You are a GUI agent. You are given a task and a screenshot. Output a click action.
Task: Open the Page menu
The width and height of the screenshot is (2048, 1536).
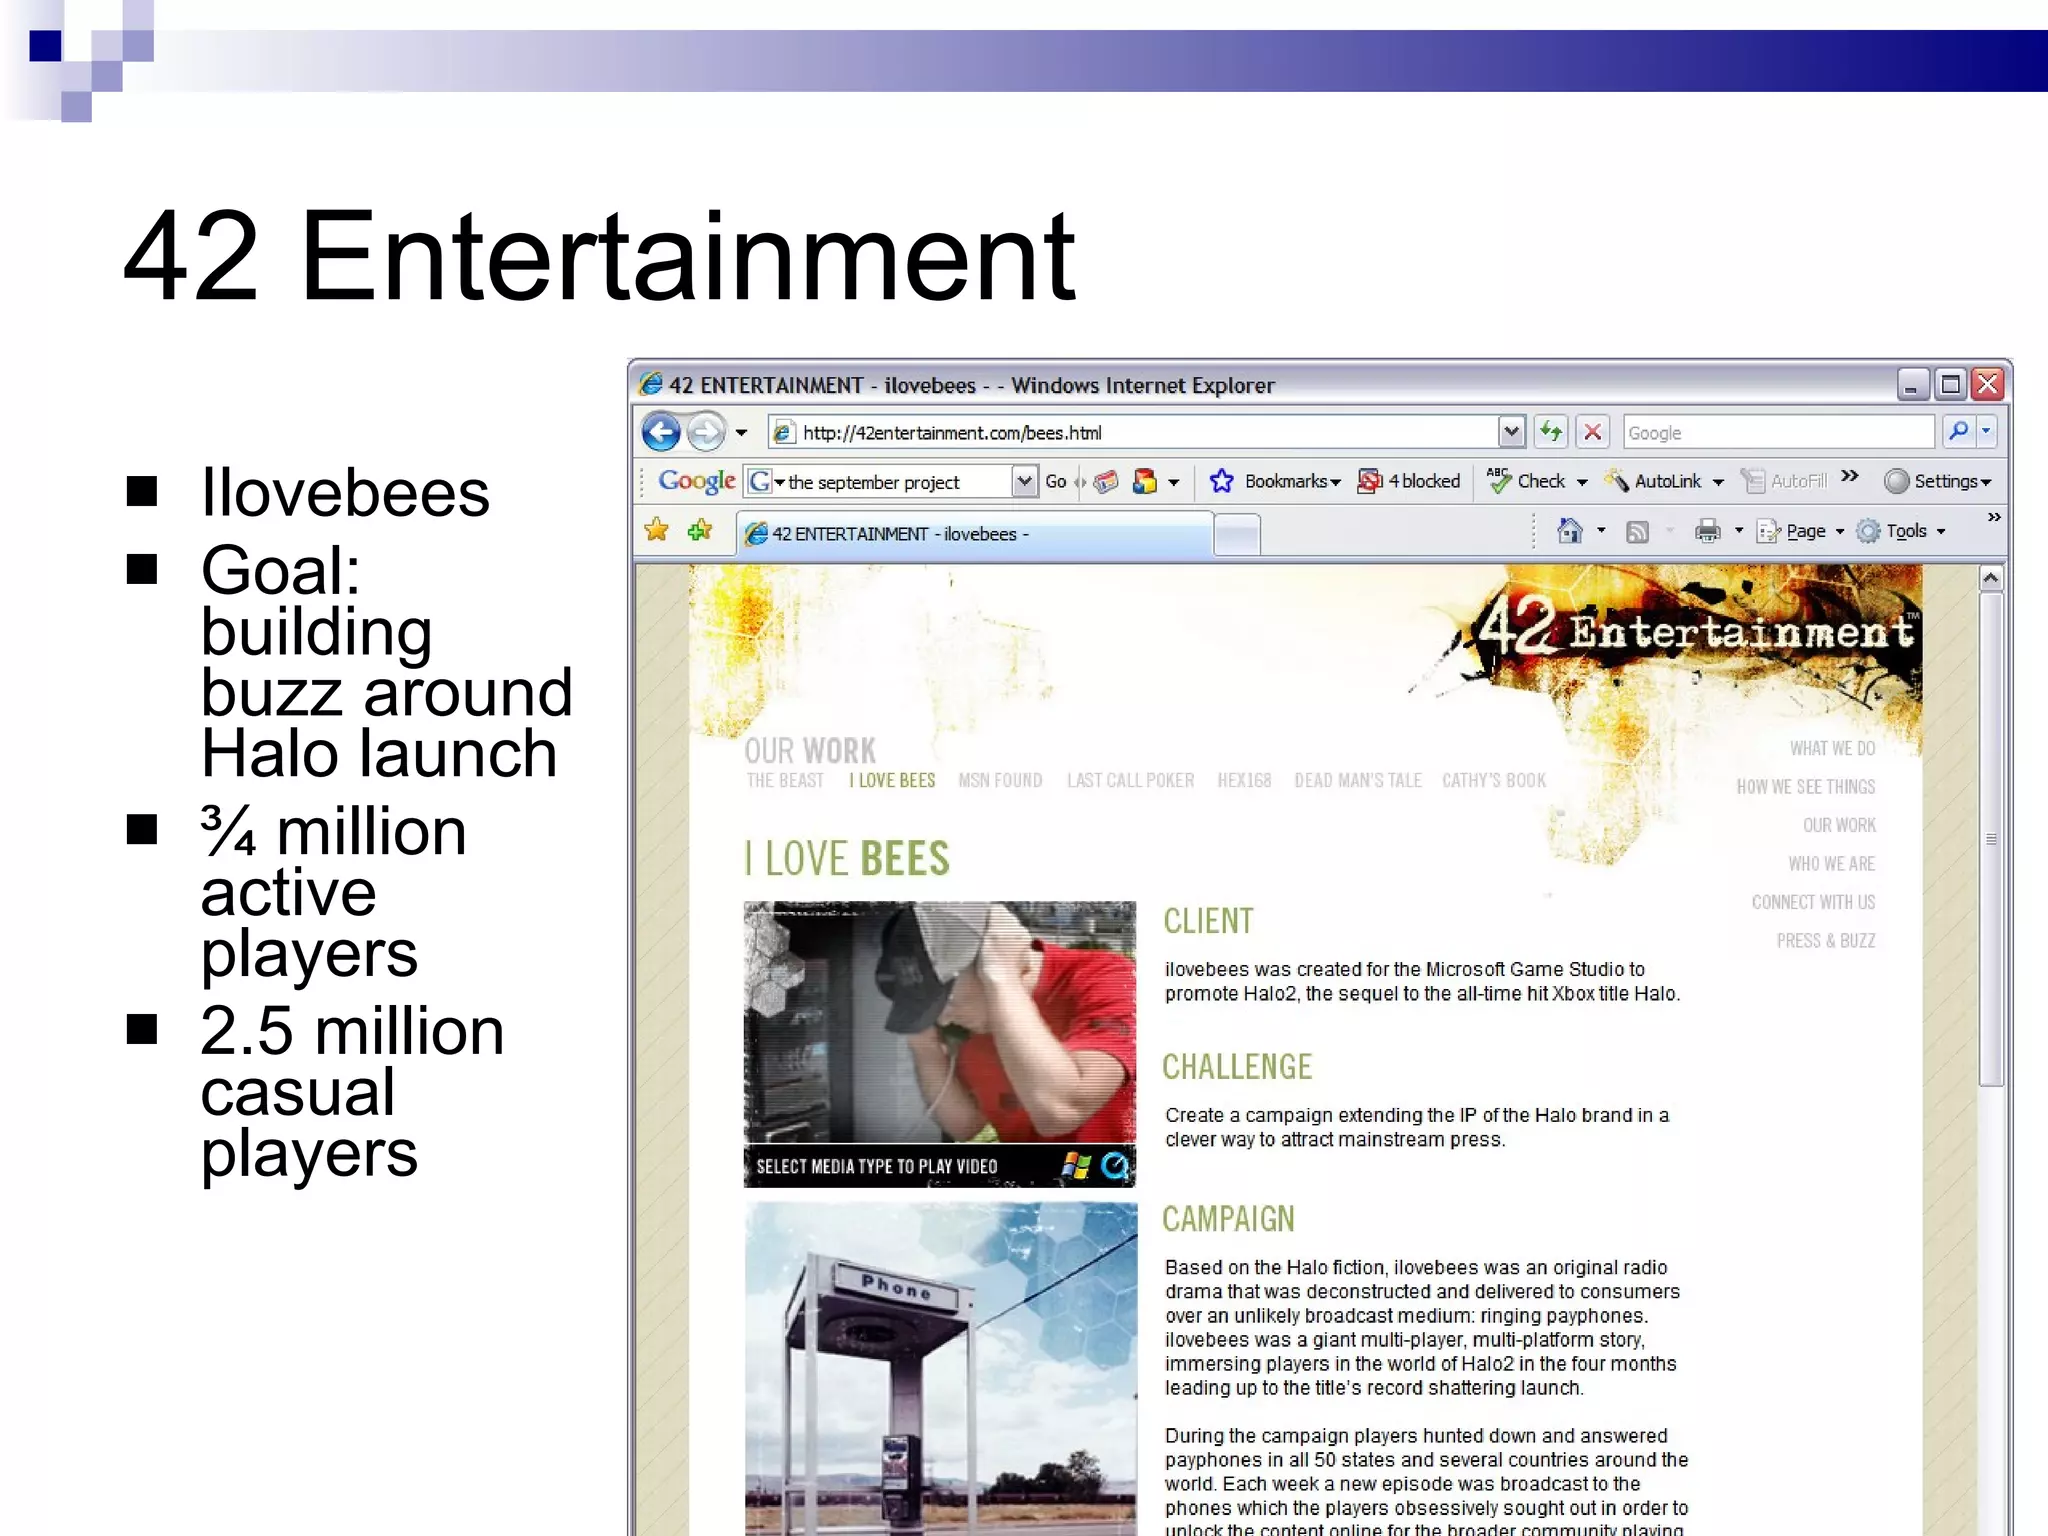tap(1800, 531)
